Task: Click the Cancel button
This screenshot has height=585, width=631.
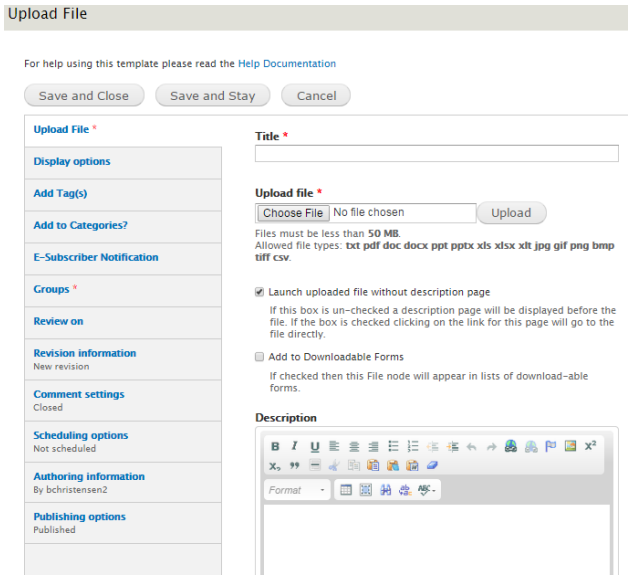Action: tap(316, 96)
